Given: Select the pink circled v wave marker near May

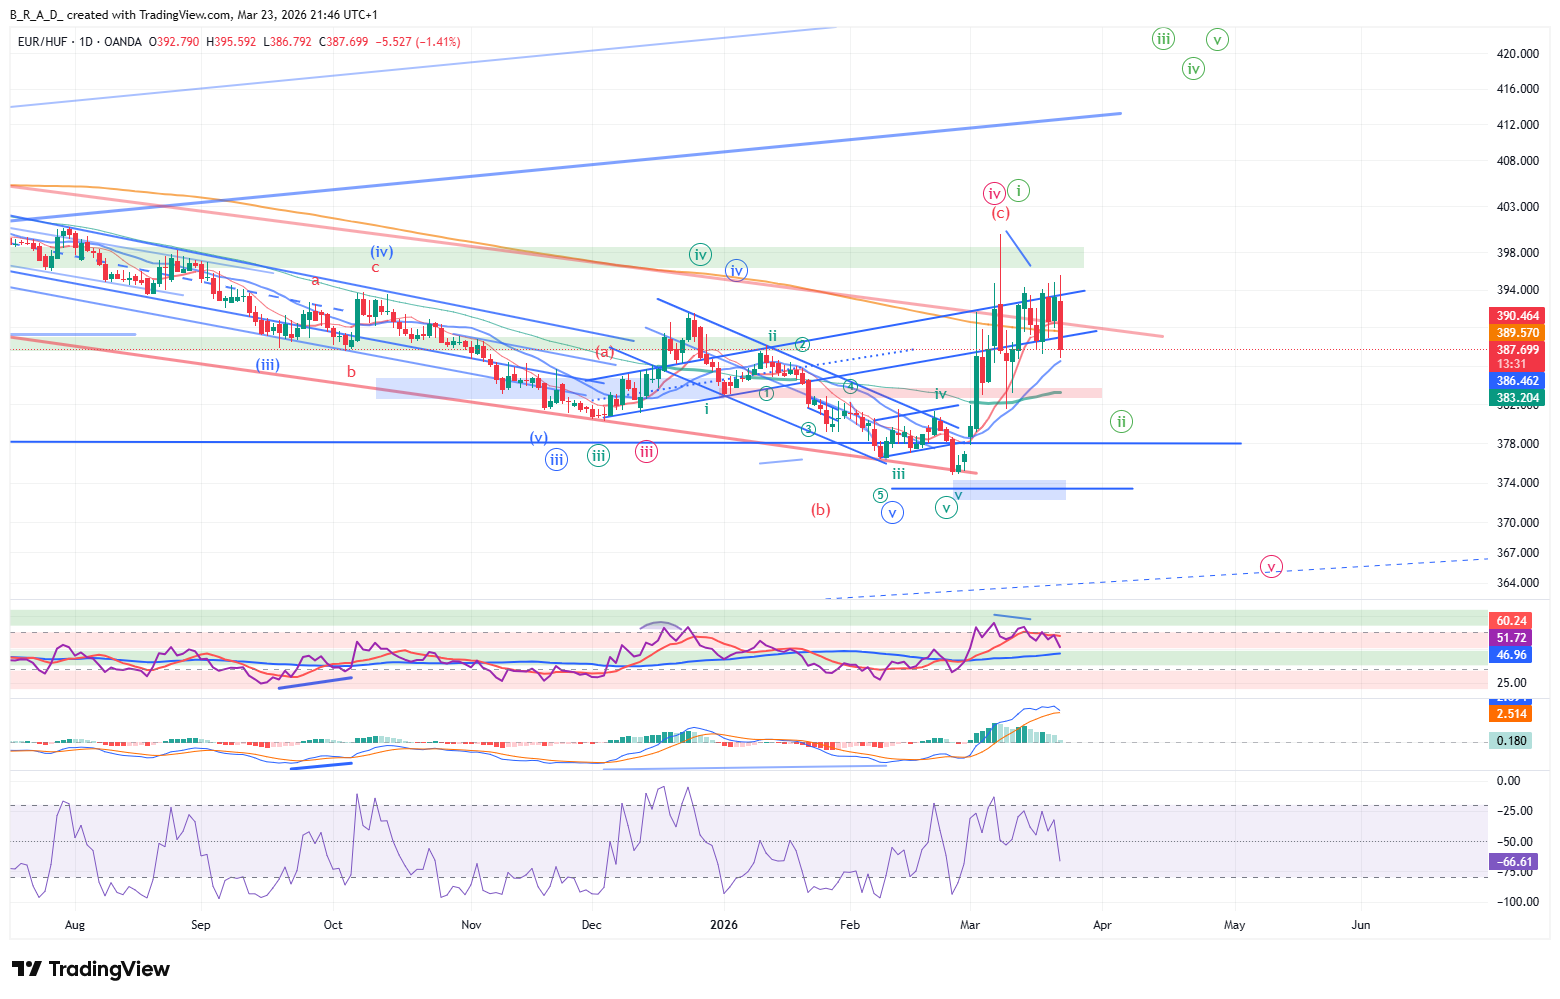Looking at the screenshot, I should tap(1270, 566).
